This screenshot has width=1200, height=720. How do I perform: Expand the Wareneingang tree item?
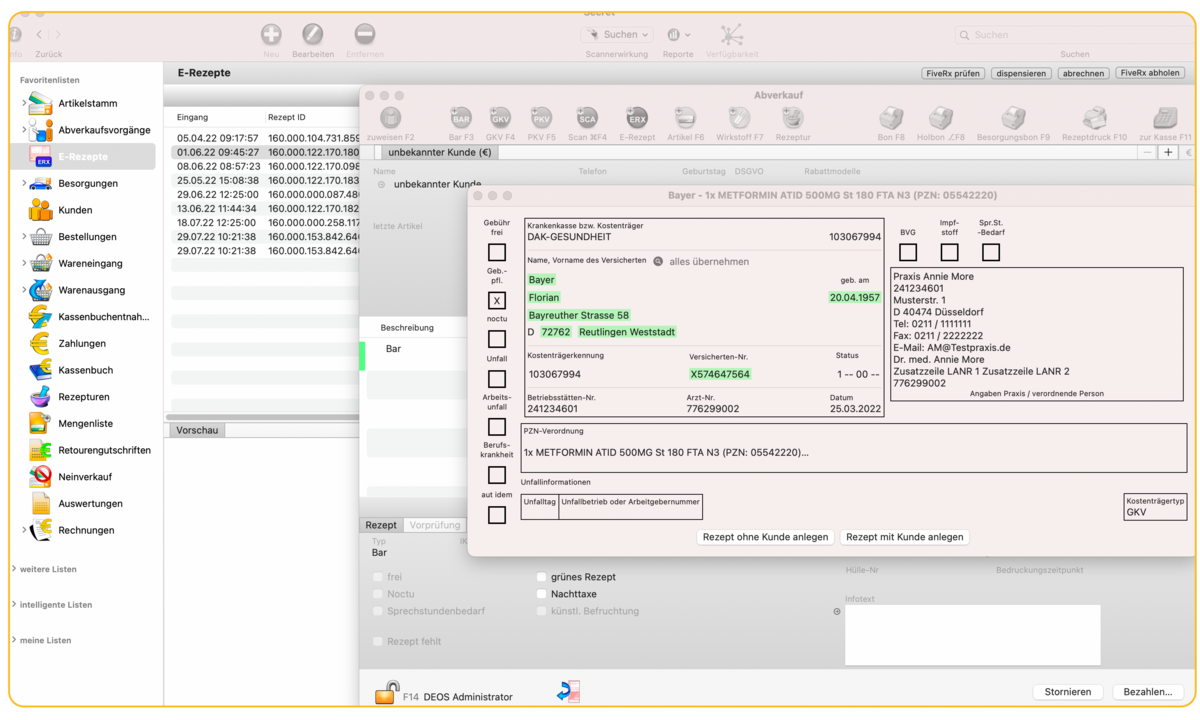click(x=24, y=264)
